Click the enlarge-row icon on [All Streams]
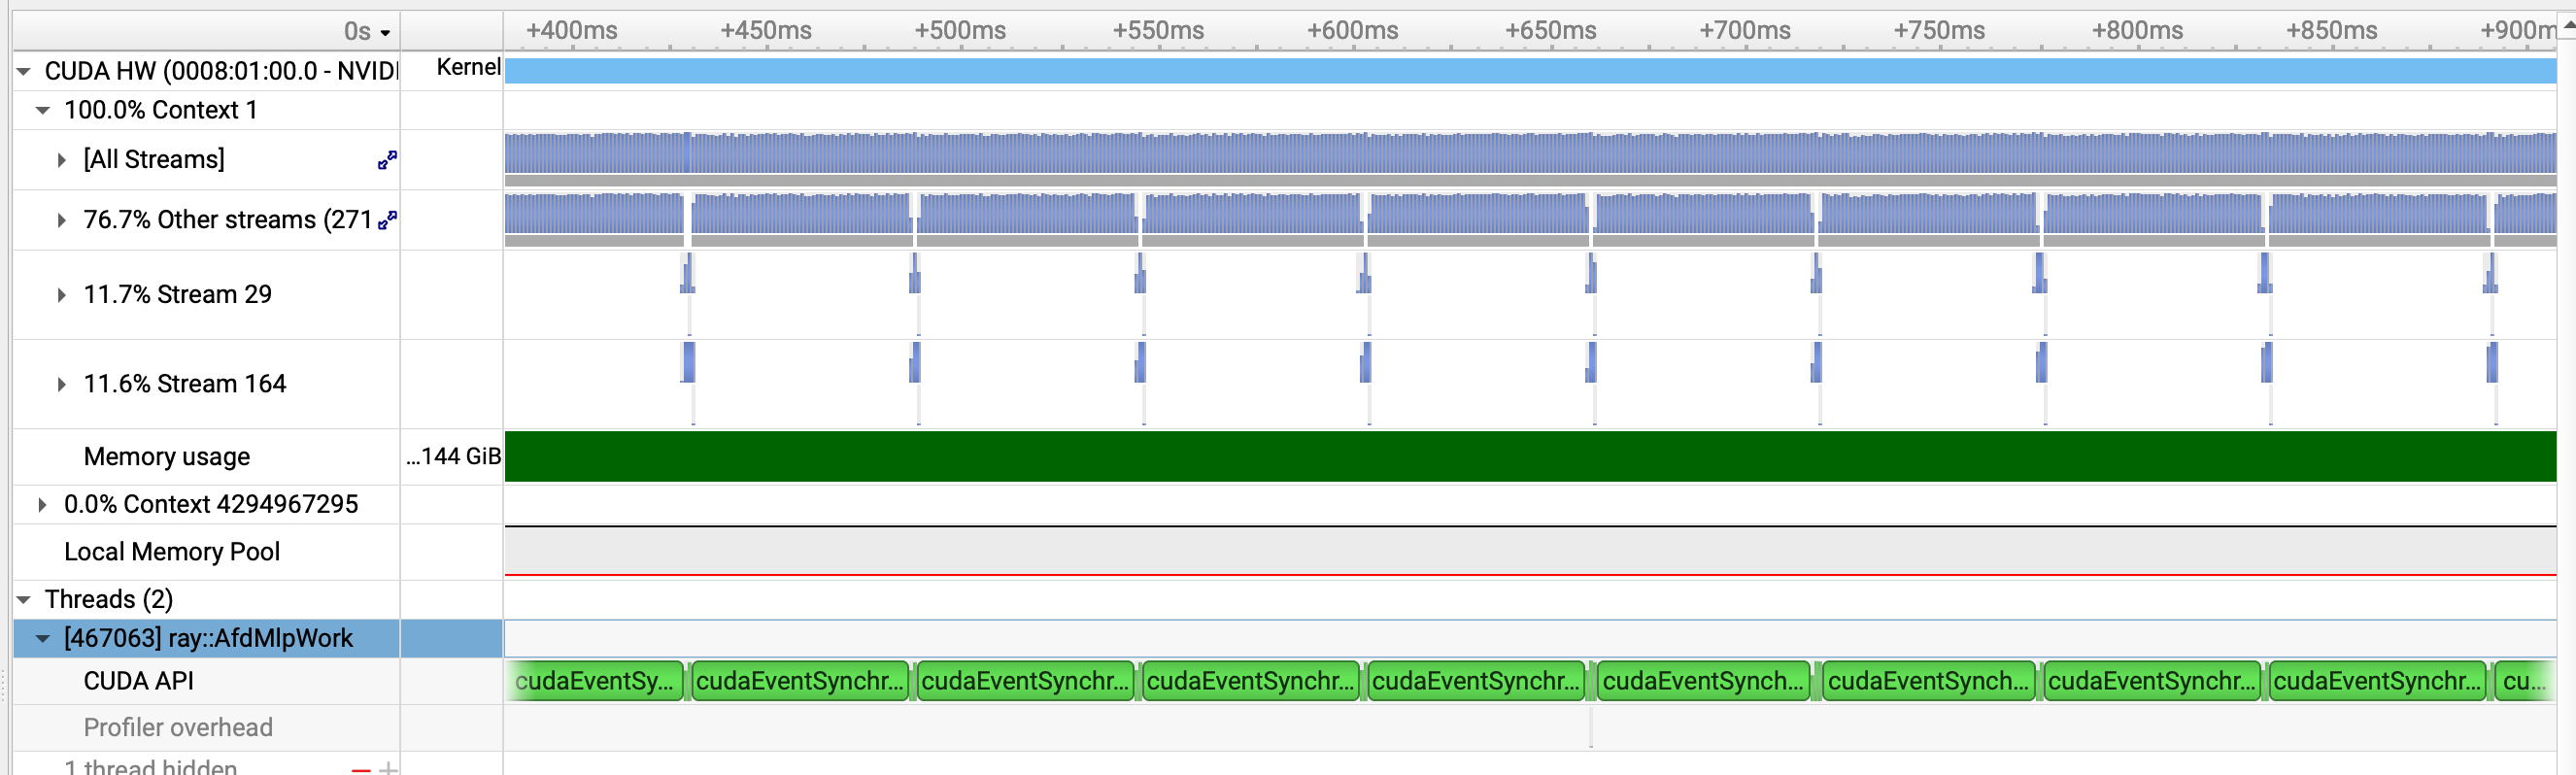 click(387, 160)
